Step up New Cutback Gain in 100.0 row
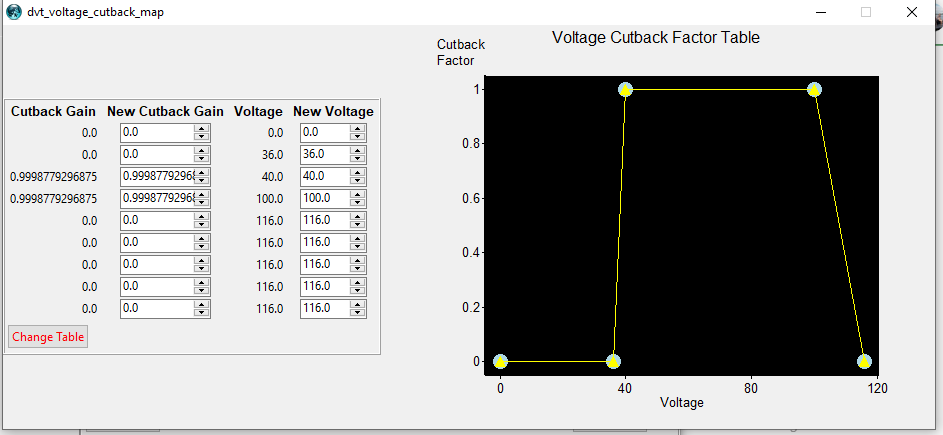 202,195
